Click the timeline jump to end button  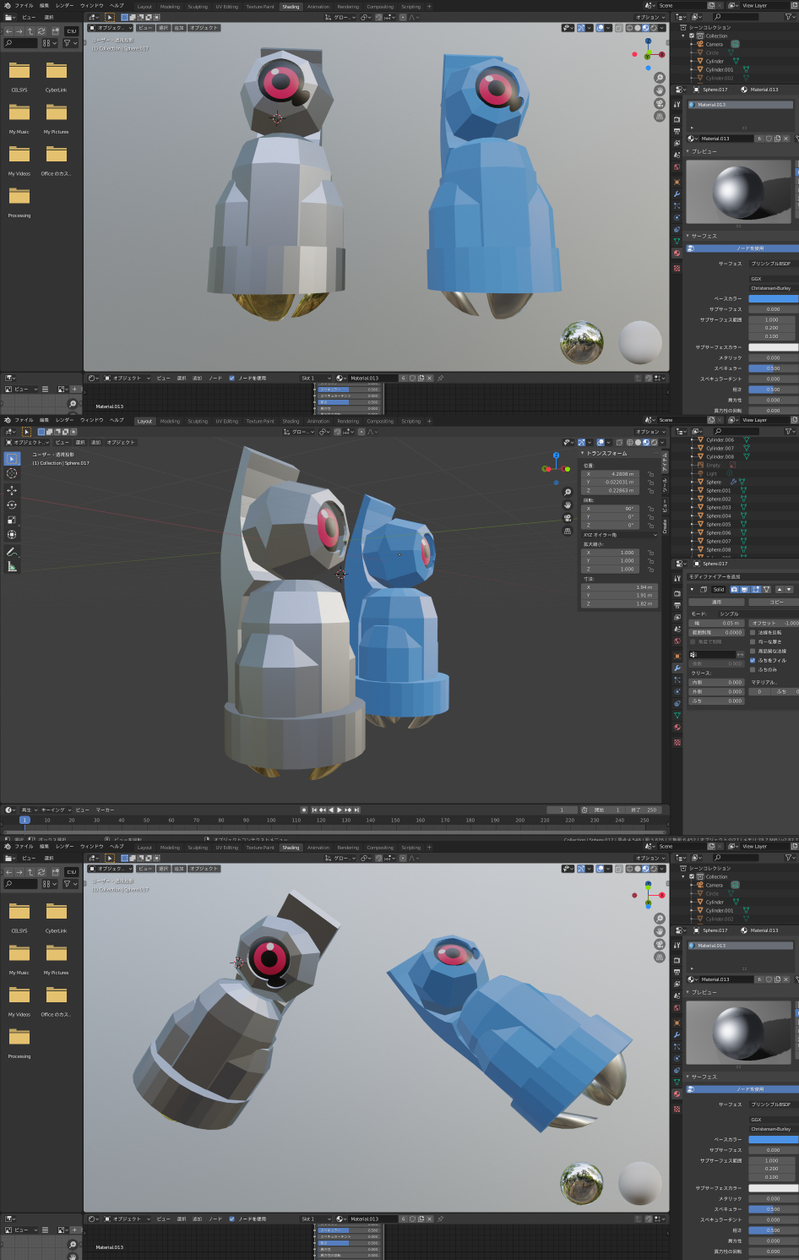click(357, 810)
